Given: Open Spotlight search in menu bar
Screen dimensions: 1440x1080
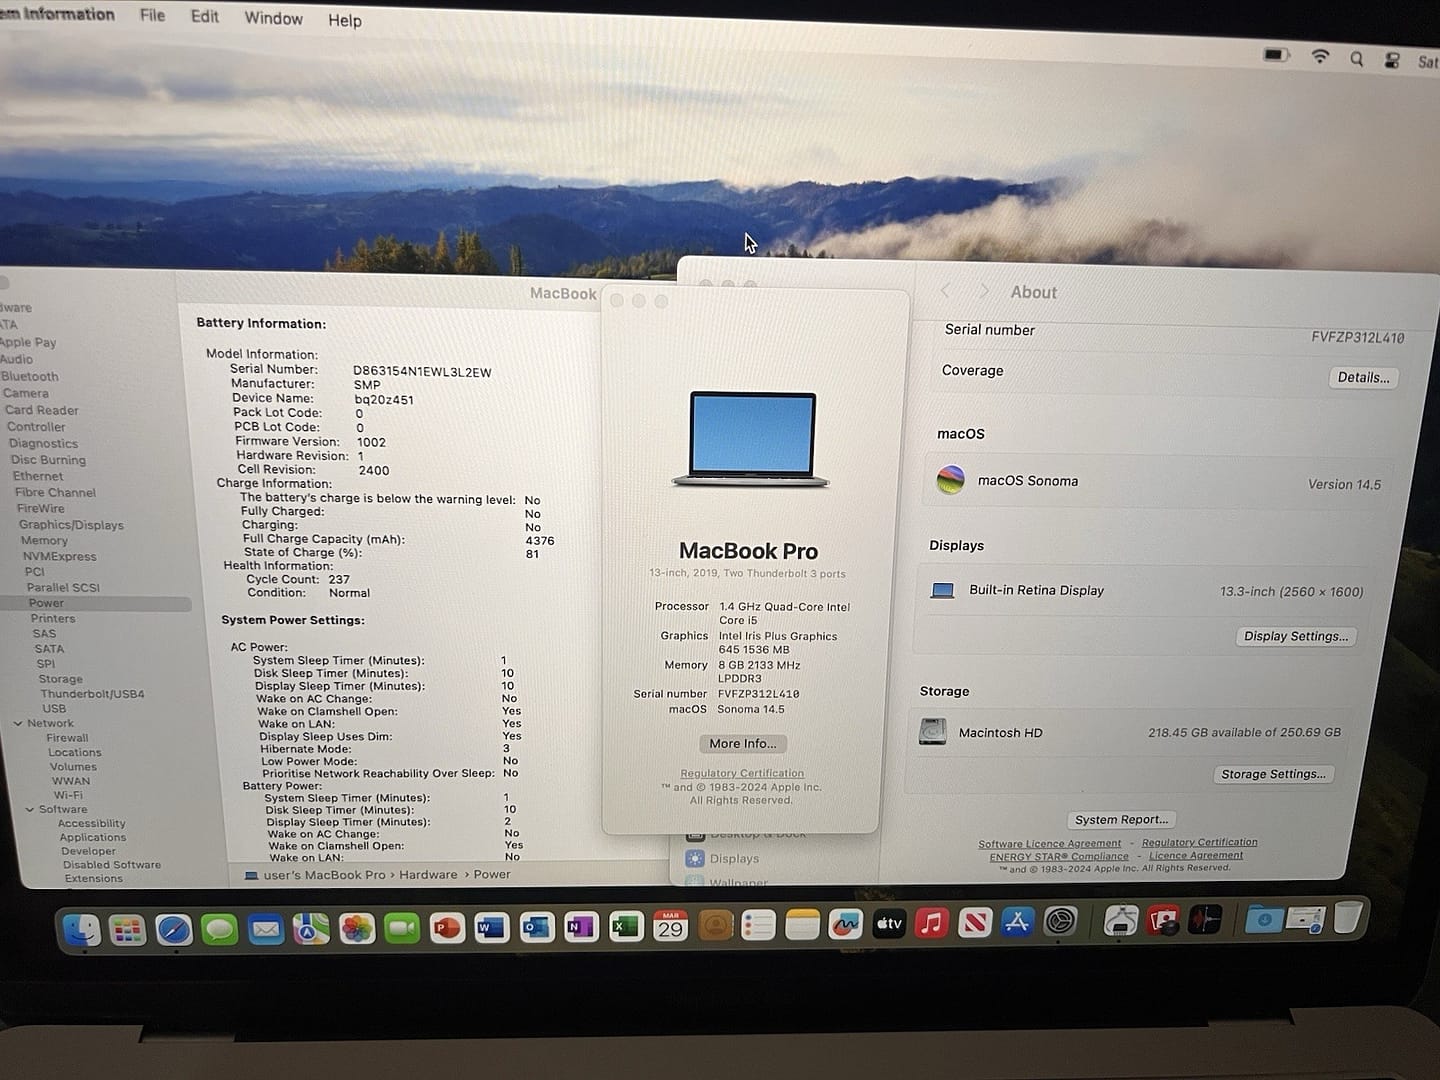Looking at the screenshot, I should [1357, 59].
